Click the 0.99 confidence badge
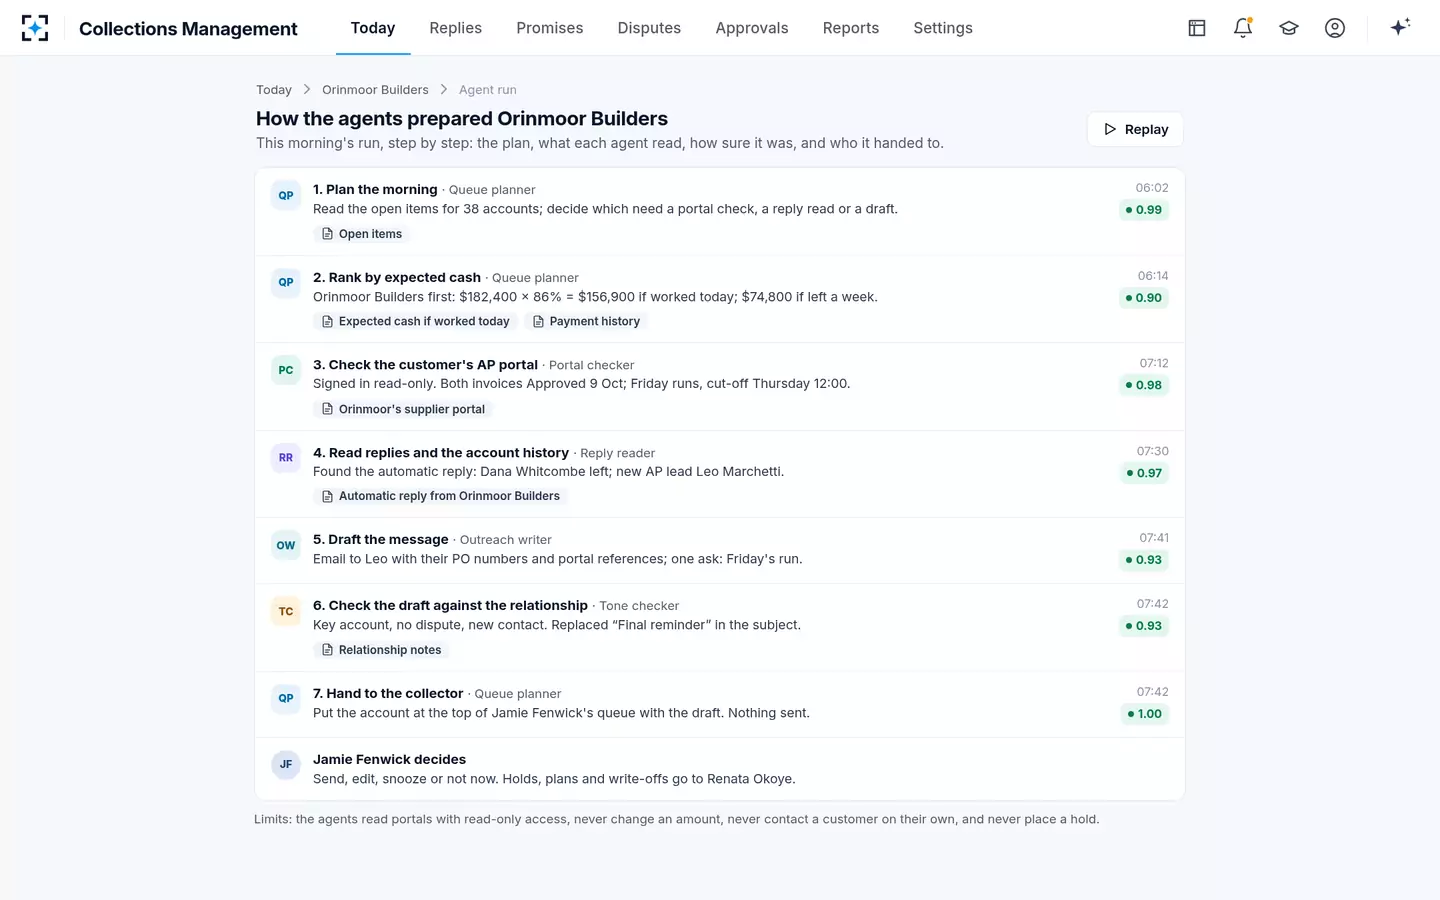Viewport: 1440px width, 900px height. point(1143,210)
